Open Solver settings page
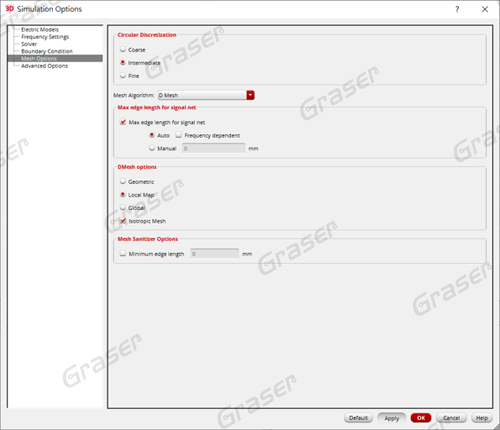This screenshot has width=500, height=430. (x=29, y=44)
